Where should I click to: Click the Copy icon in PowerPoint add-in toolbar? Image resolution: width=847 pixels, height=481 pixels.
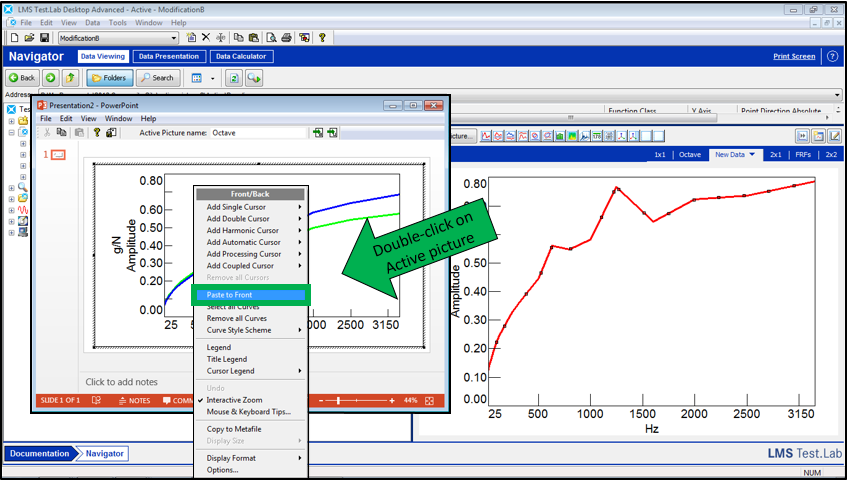(62, 132)
